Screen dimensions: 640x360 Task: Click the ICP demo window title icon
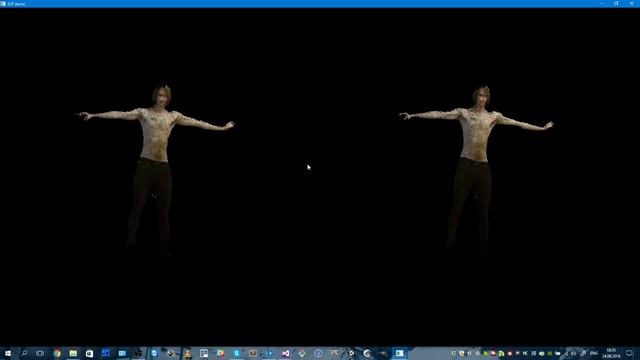point(4,4)
